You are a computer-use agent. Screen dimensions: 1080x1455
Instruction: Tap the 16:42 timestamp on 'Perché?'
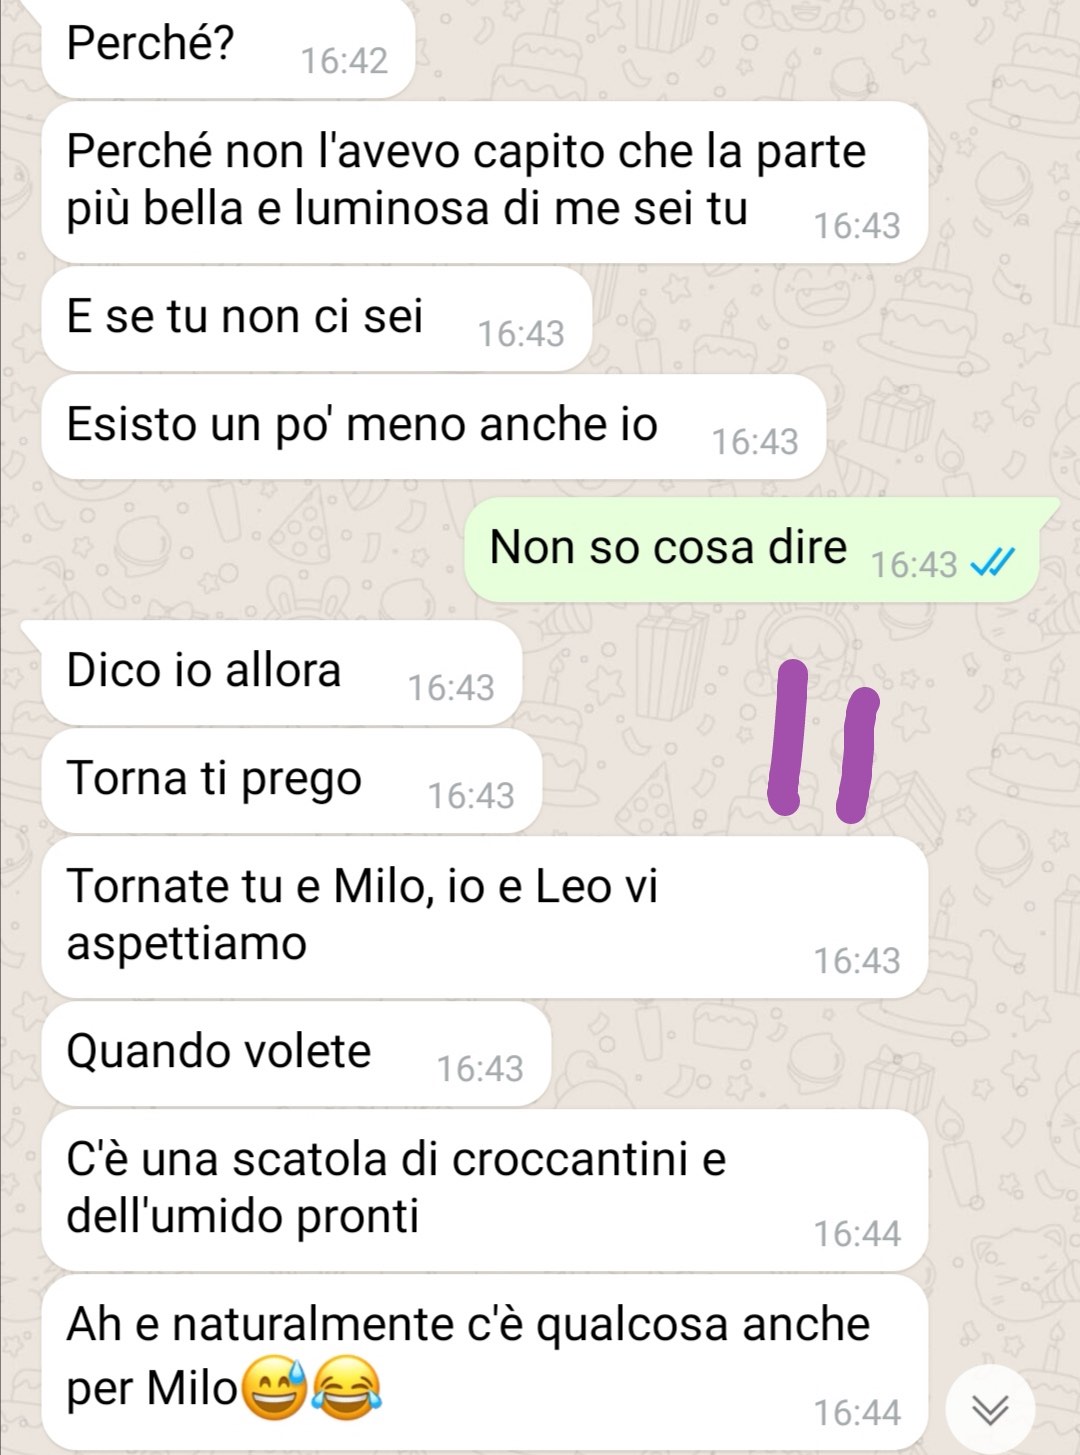click(x=344, y=61)
